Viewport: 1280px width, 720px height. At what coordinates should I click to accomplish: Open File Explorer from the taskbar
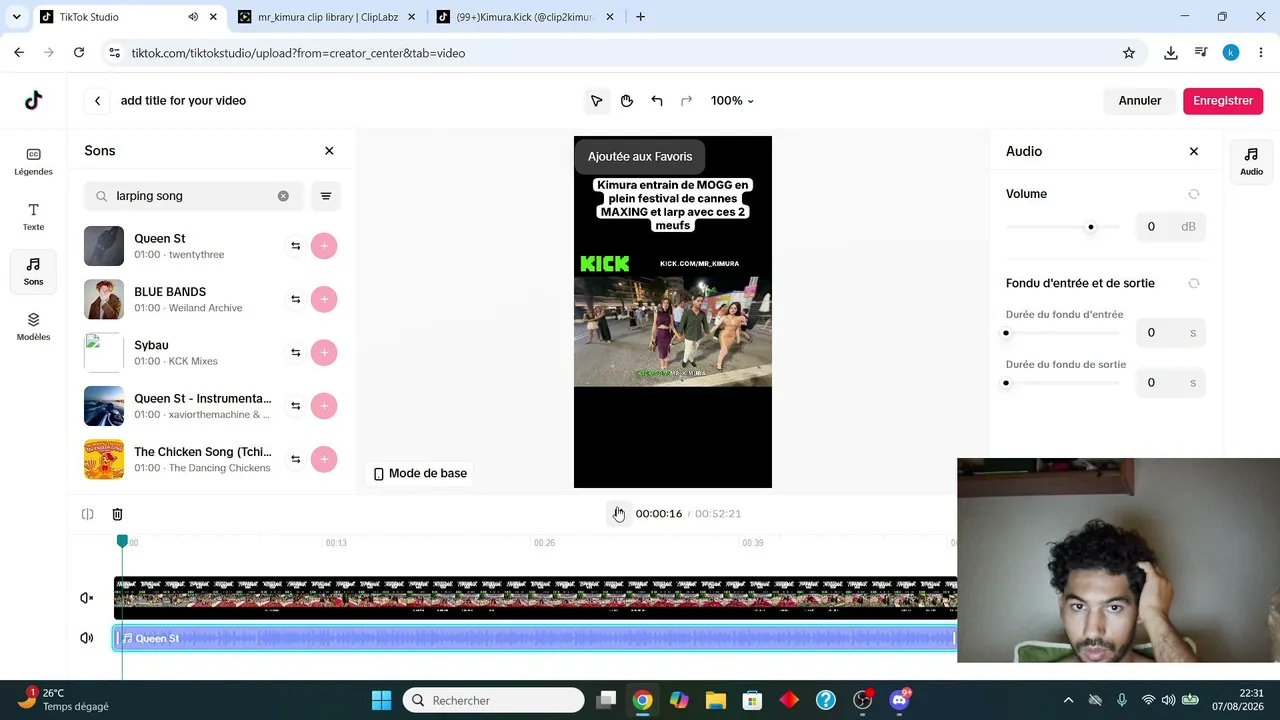(715, 700)
